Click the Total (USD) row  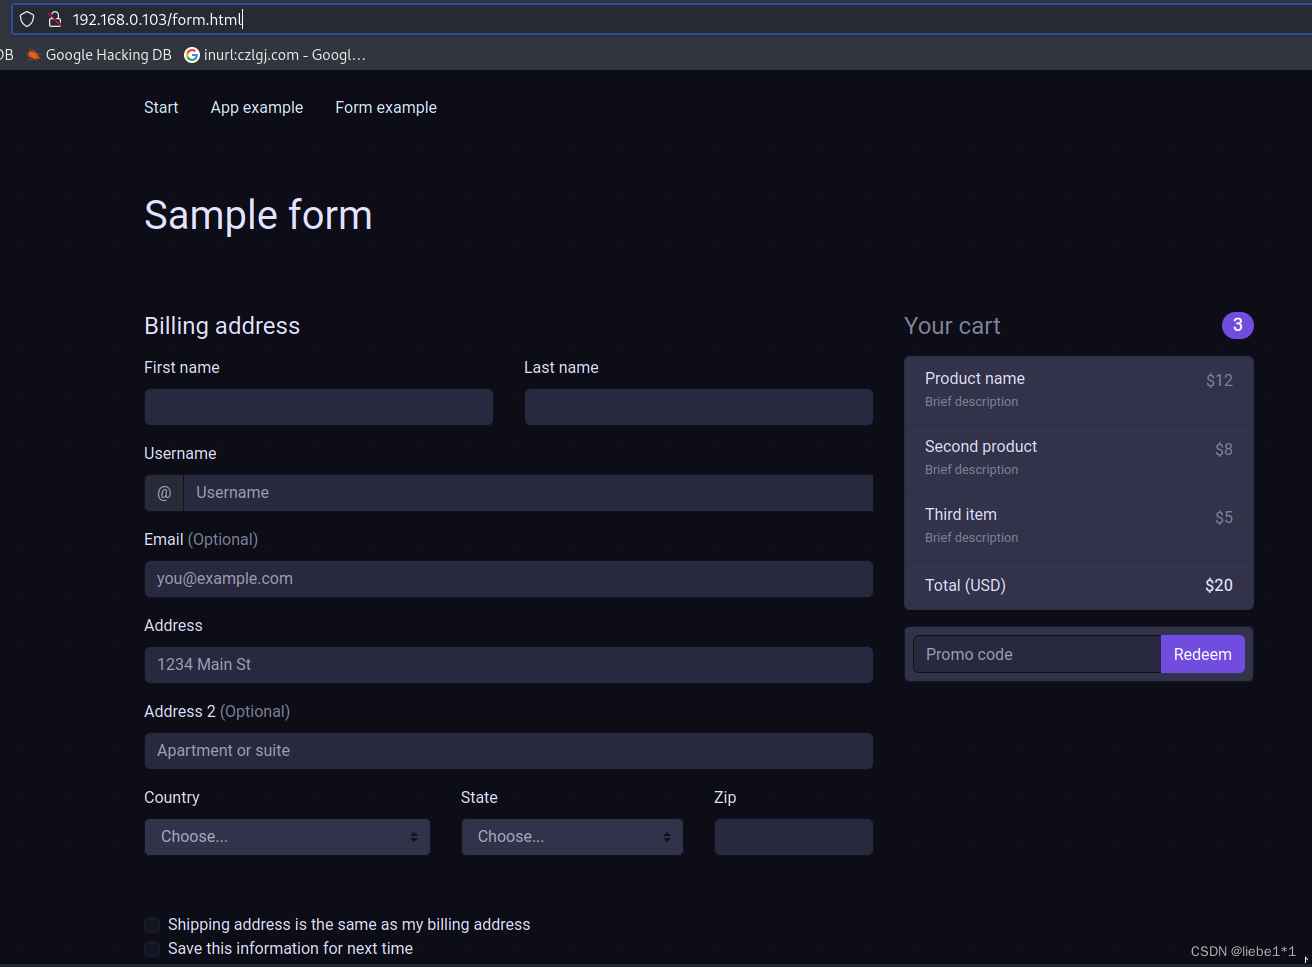click(x=1079, y=585)
